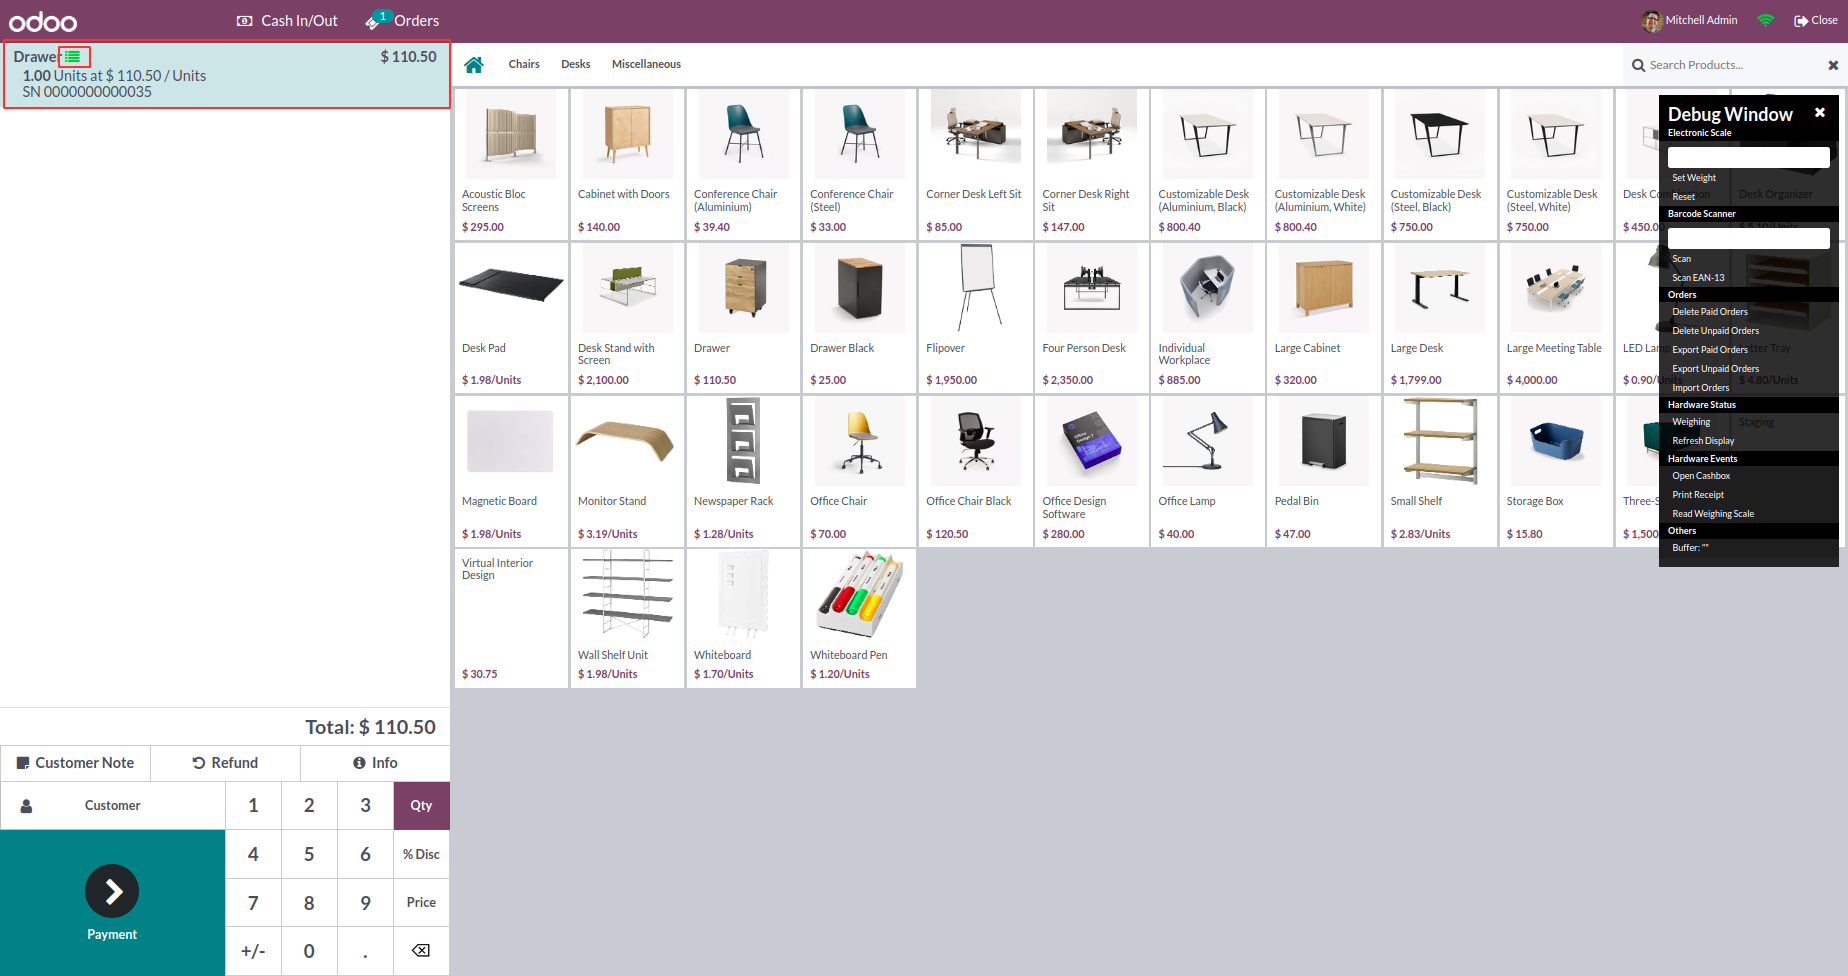This screenshot has height=976, width=1848.
Task: Go to the home product category
Action: (474, 65)
